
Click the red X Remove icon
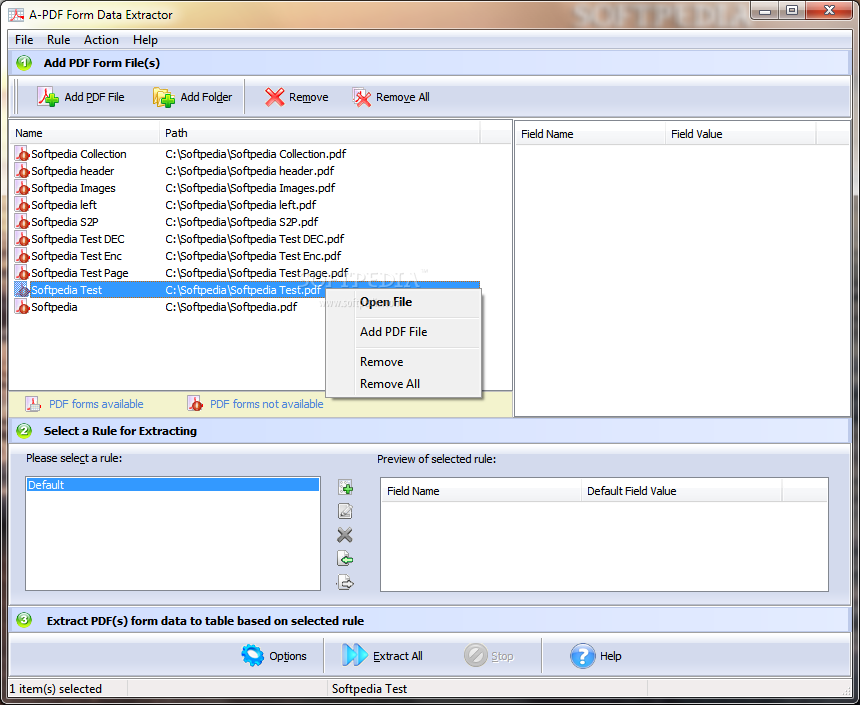pos(275,97)
